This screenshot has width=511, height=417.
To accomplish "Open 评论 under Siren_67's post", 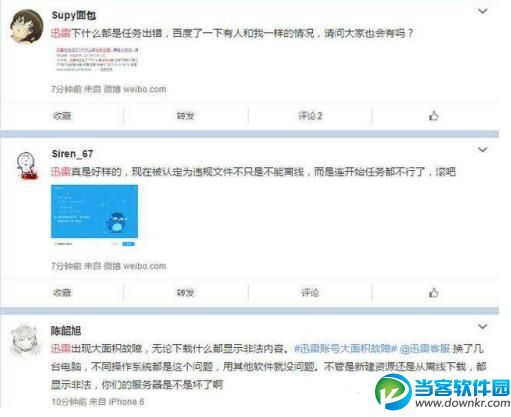I will click(x=310, y=293).
